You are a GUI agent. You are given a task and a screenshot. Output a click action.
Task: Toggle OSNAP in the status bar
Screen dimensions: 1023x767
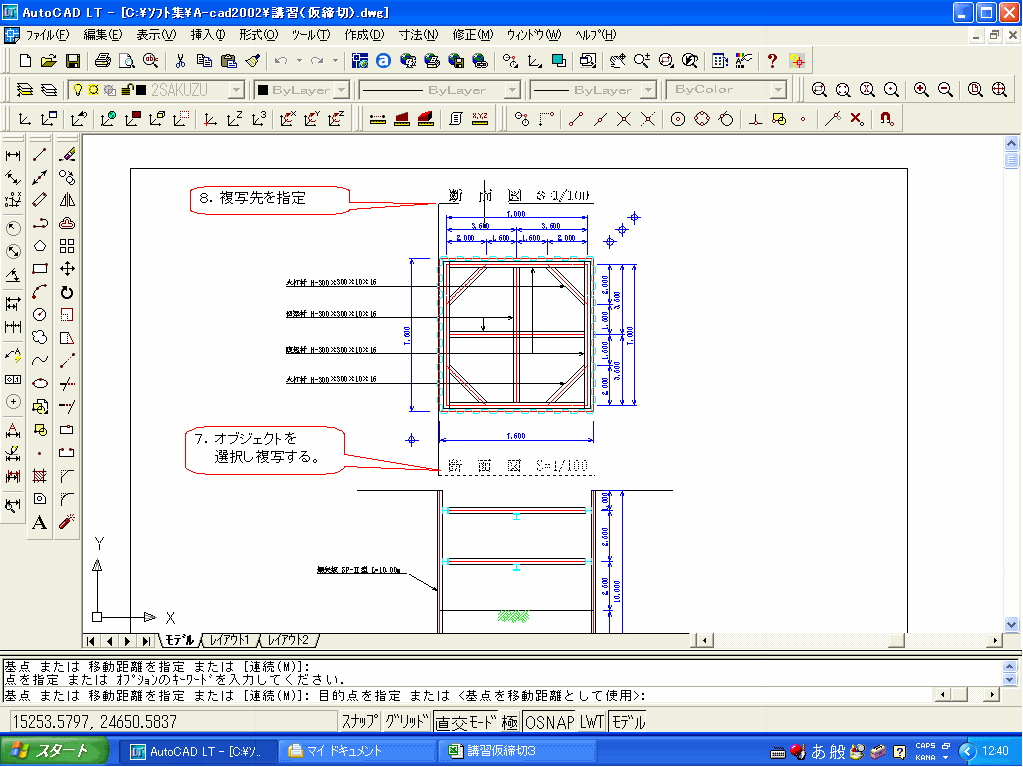(549, 721)
